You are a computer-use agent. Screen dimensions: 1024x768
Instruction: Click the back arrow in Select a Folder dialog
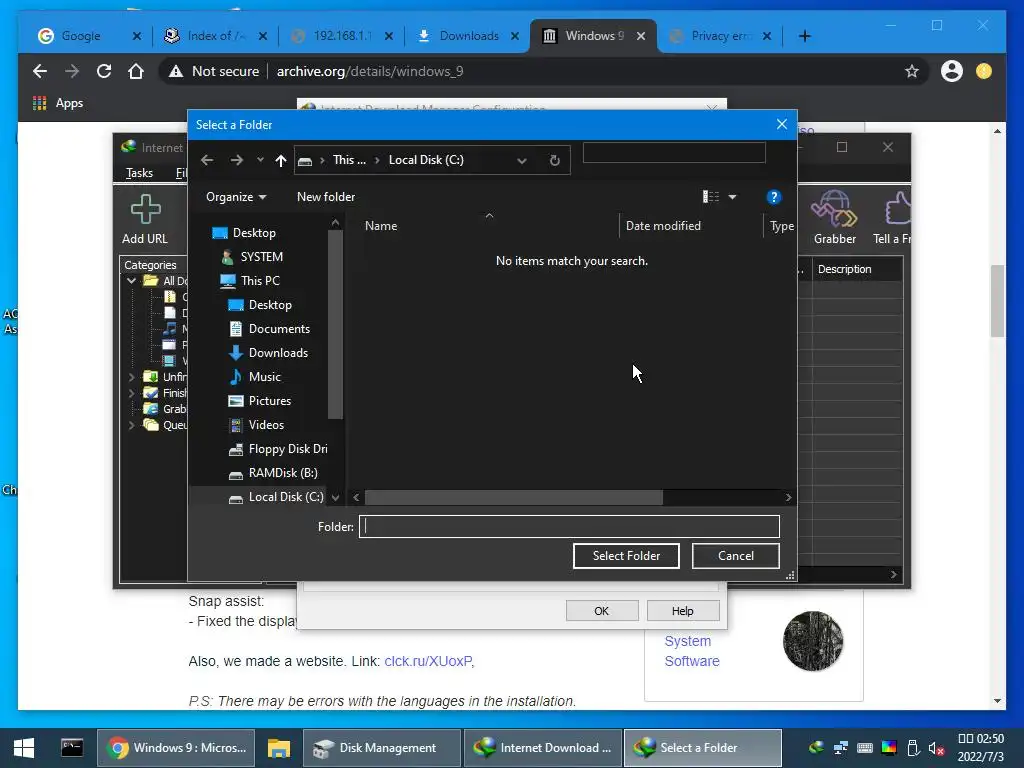click(207, 160)
